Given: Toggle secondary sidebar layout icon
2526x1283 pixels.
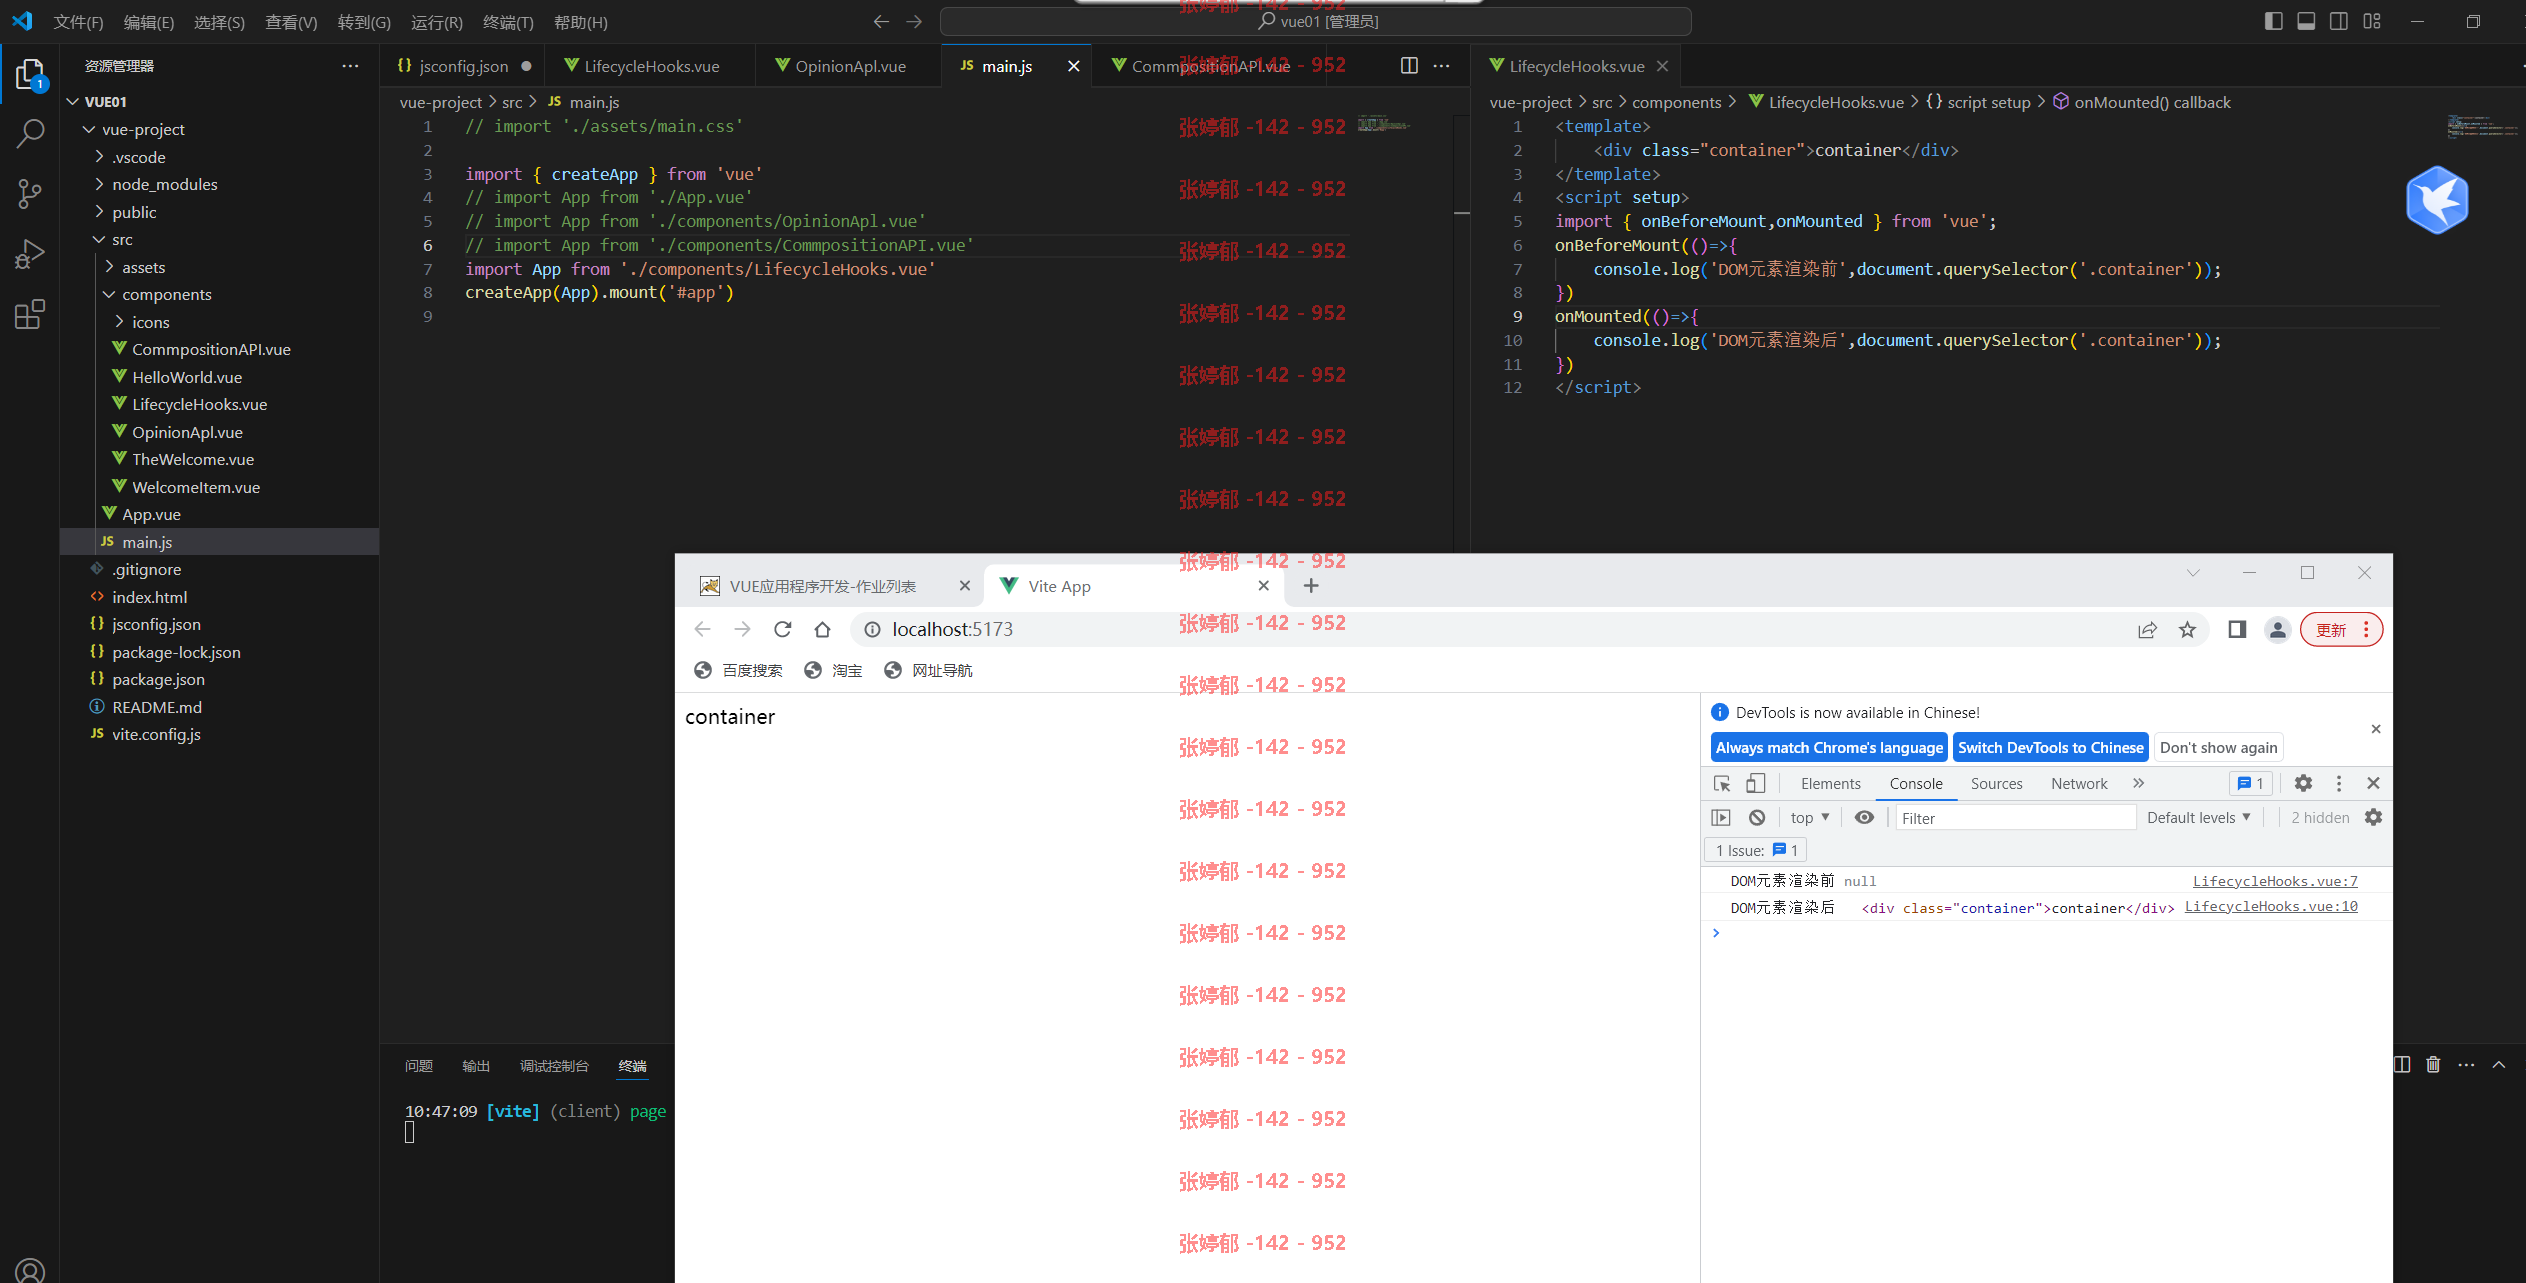Looking at the screenshot, I should tap(2339, 21).
